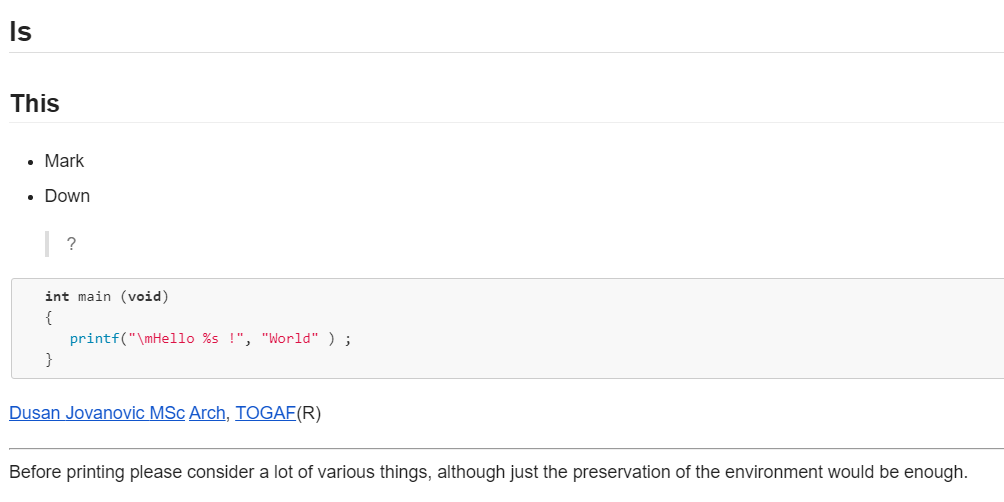Click the printf call in the code block
Image resolution: width=1004 pixels, height=502 pixels.
point(94,339)
